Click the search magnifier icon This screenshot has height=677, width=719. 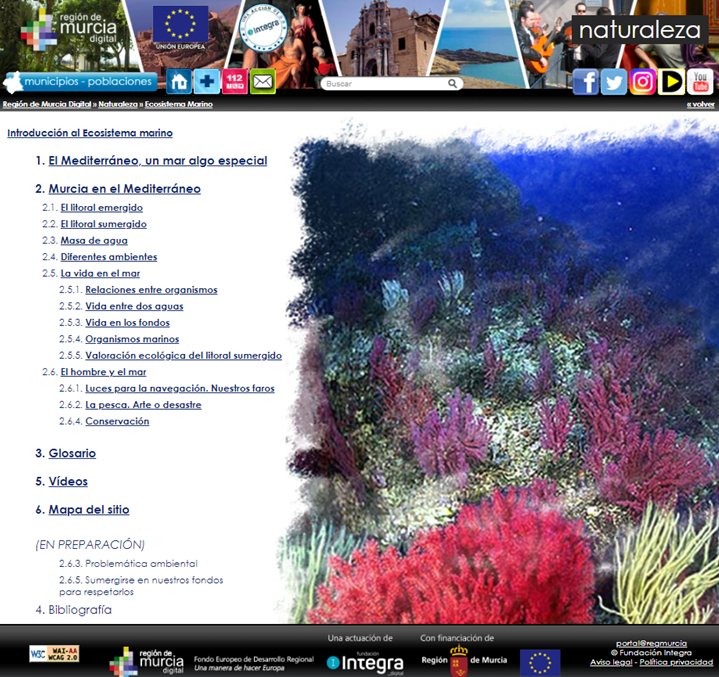click(453, 83)
